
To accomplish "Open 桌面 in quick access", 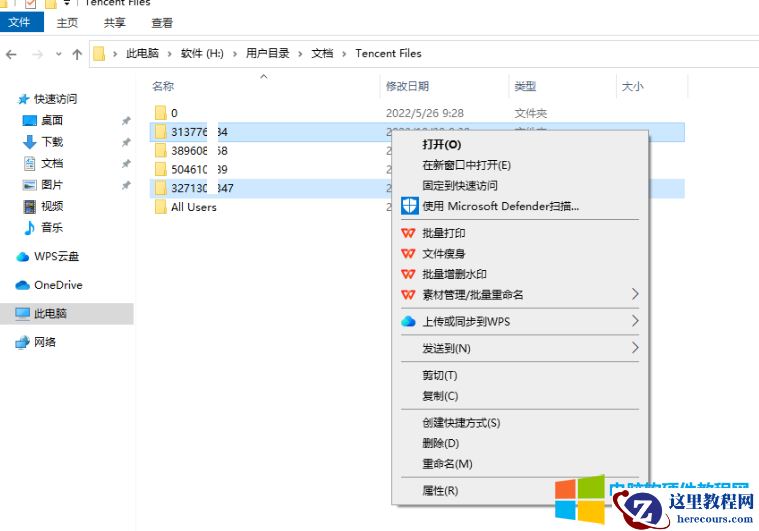I will [x=52, y=120].
